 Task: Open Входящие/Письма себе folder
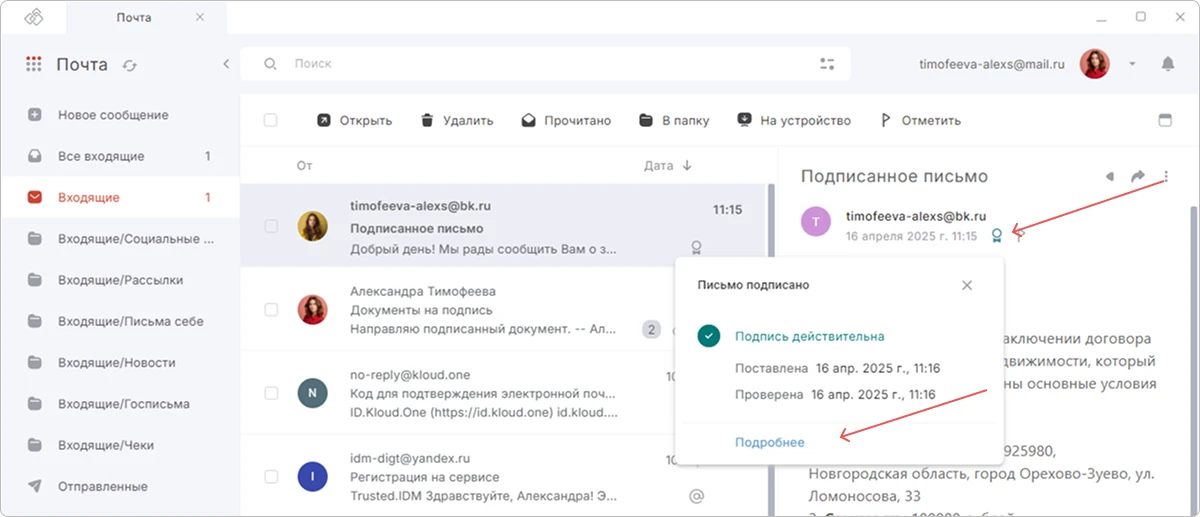pyautogui.click(x=120, y=321)
